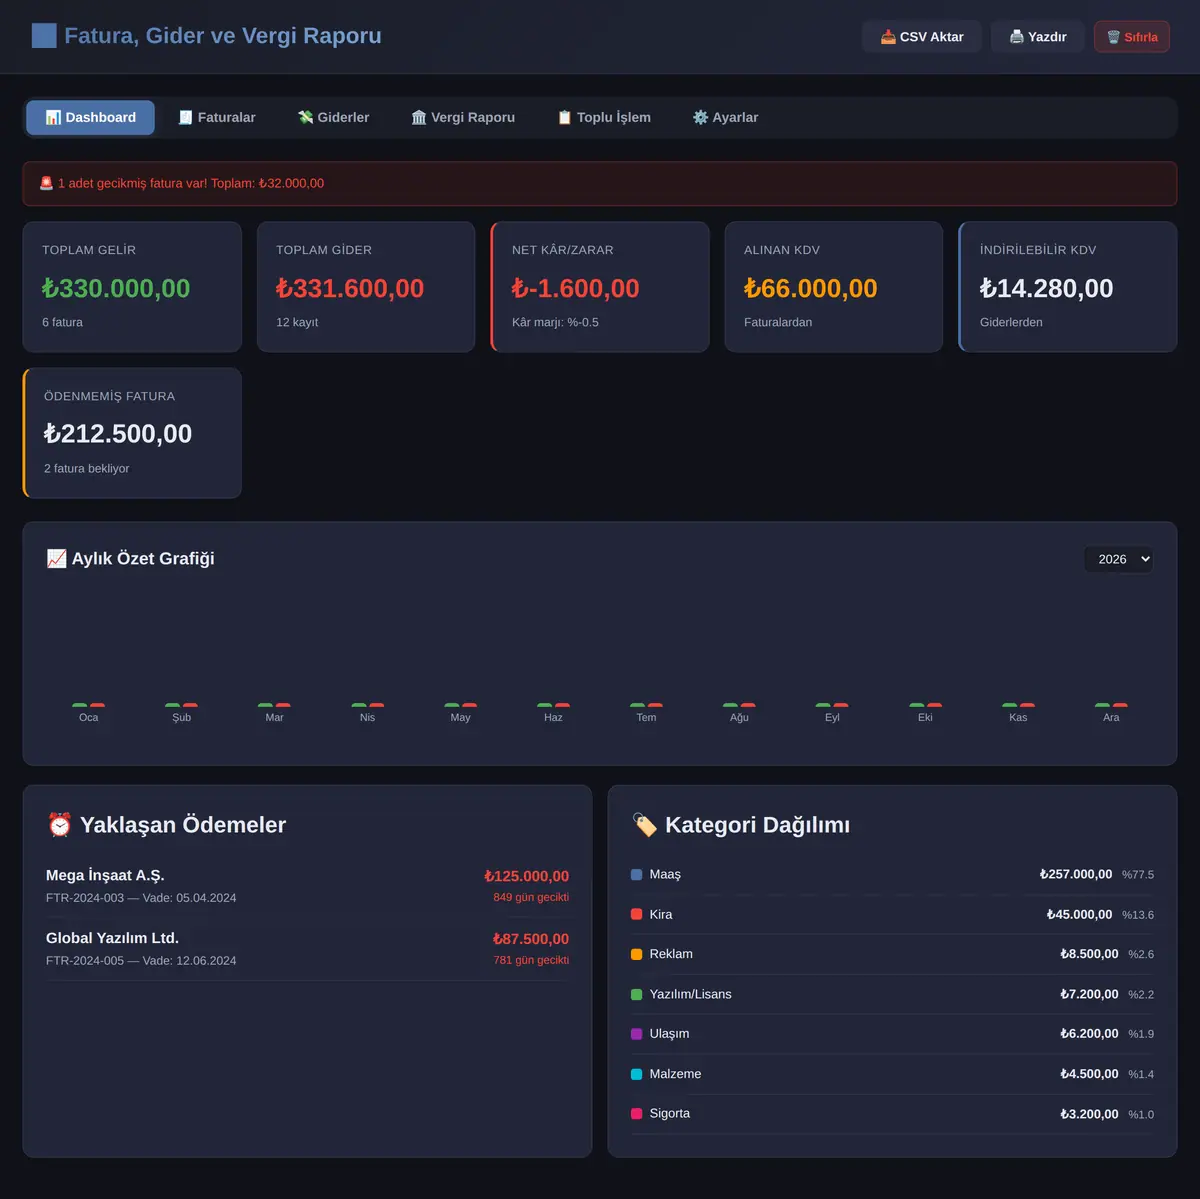Open the Ayarlar tab
Image resolution: width=1200 pixels, height=1199 pixels.
tap(726, 117)
